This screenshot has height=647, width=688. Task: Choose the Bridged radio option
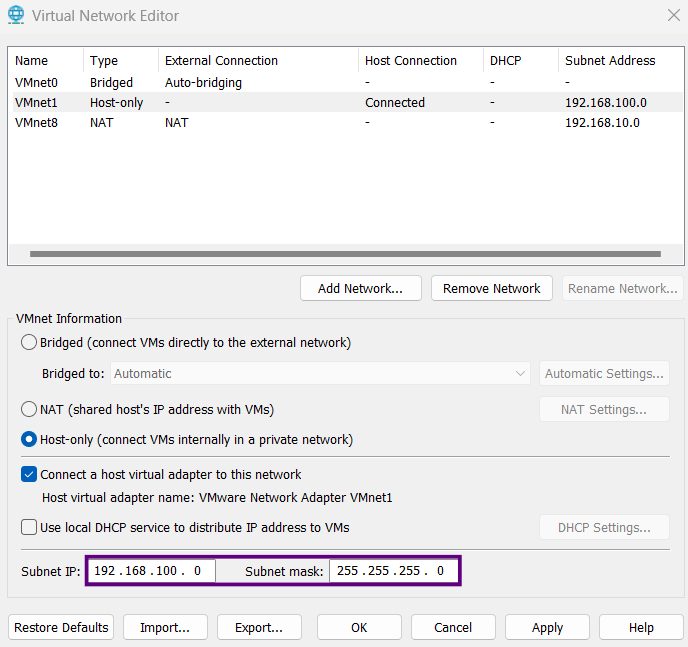coord(30,343)
